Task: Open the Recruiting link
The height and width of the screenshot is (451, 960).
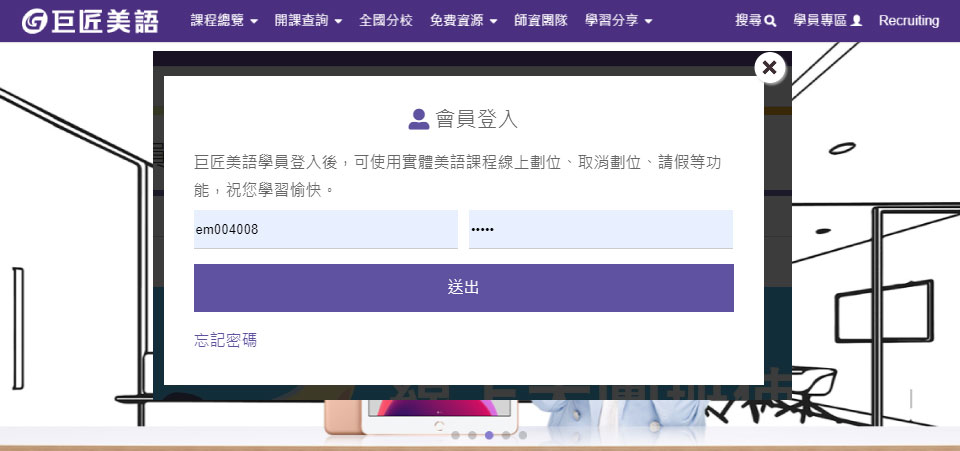Action: pos(909,21)
